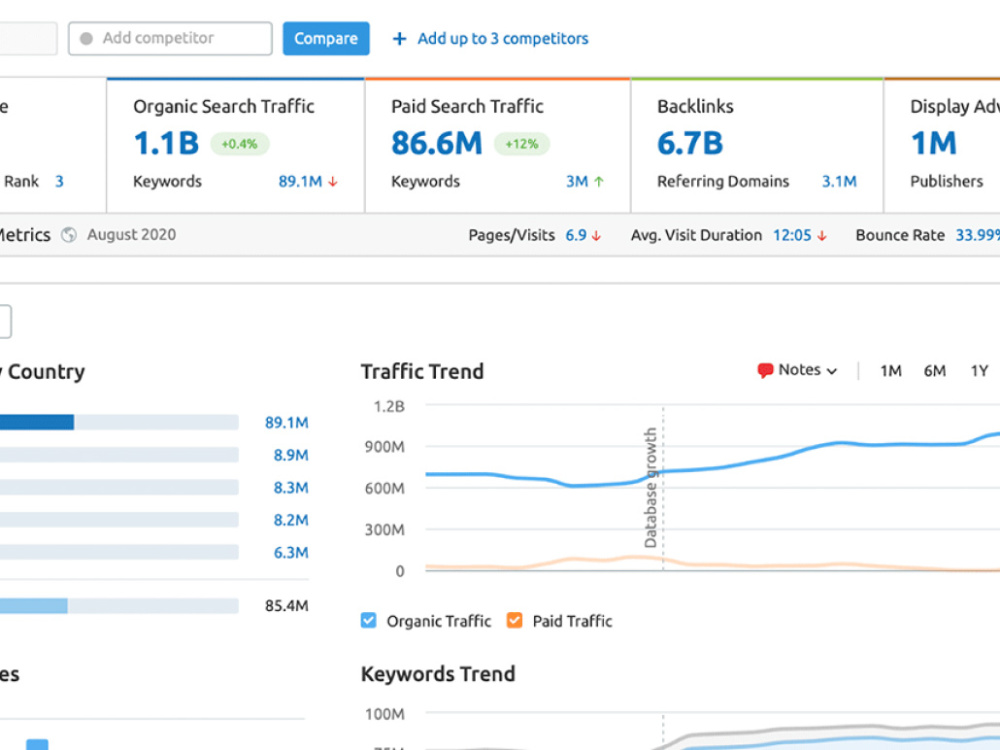Click the plus icon before Add competitors
The image size is (1000, 750).
tap(399, 39)
